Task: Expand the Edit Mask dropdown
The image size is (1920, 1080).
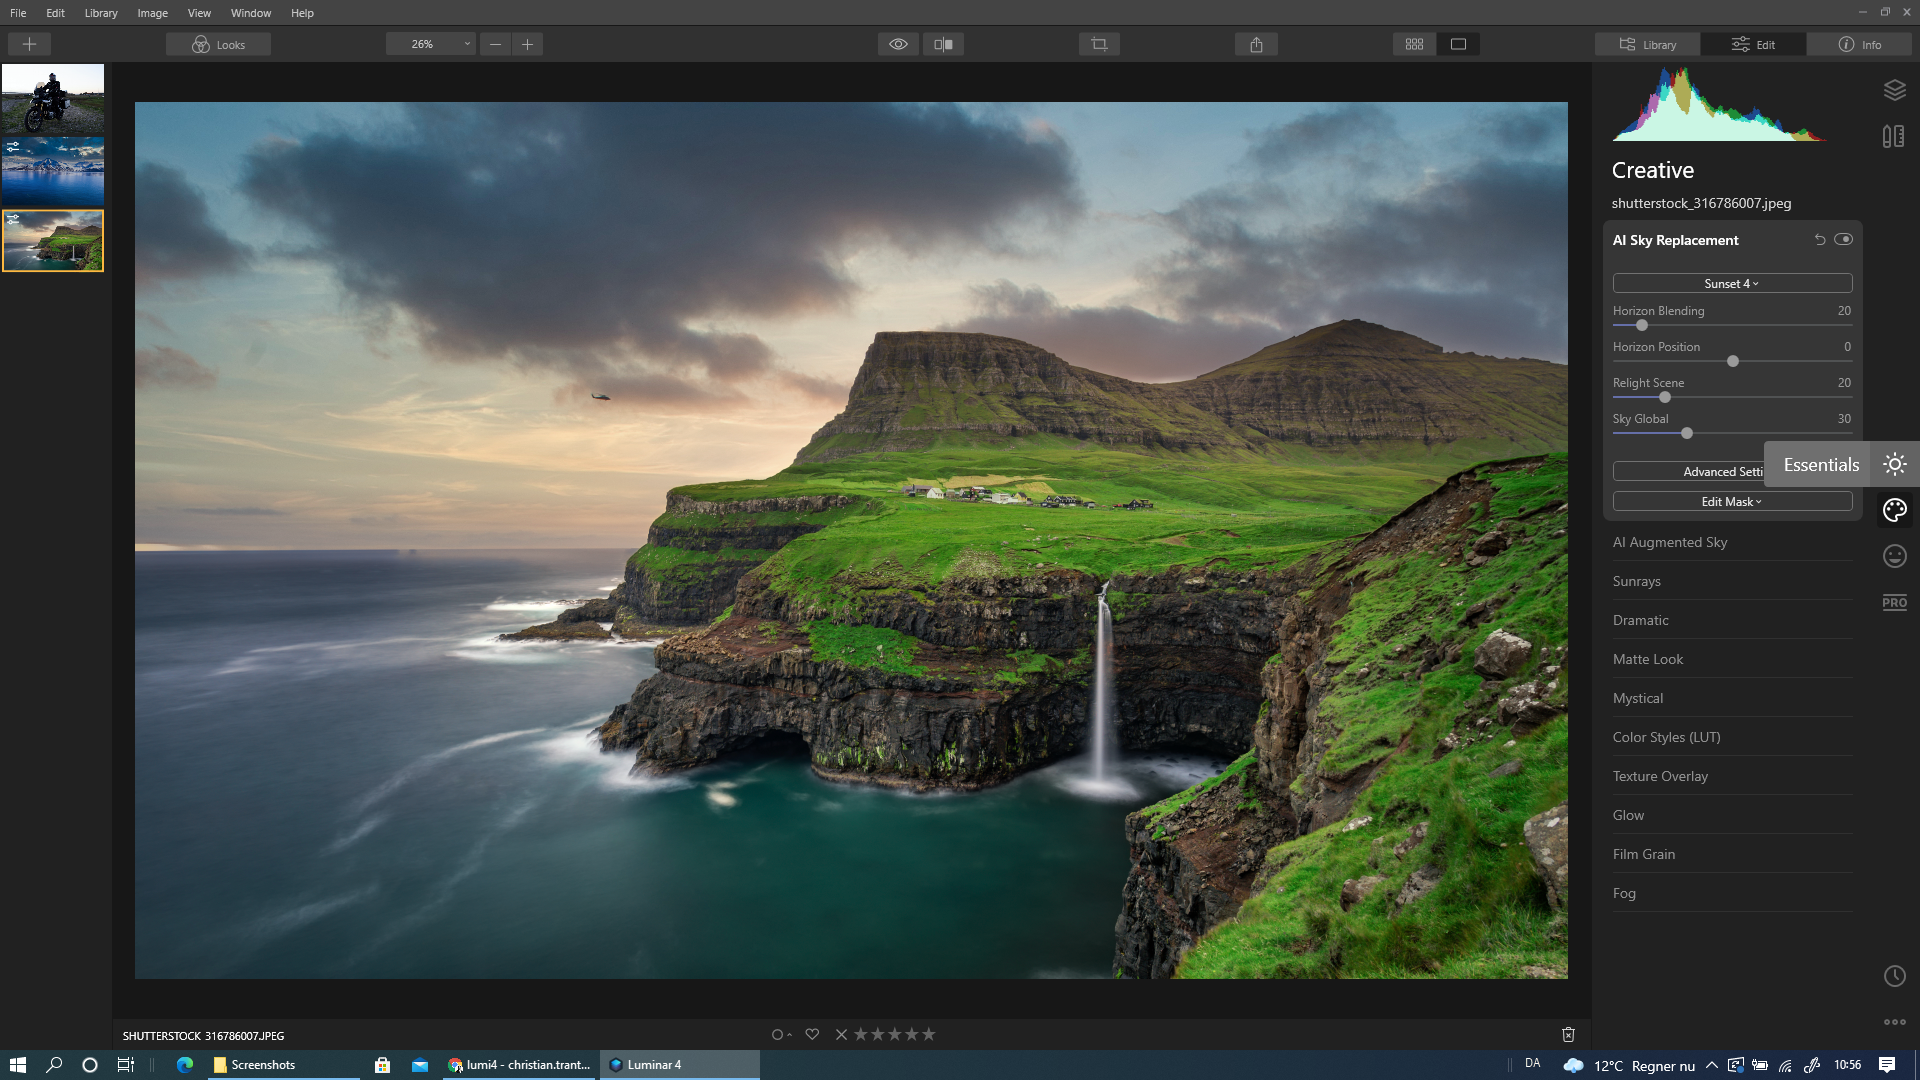Action: click(1731, 501)
